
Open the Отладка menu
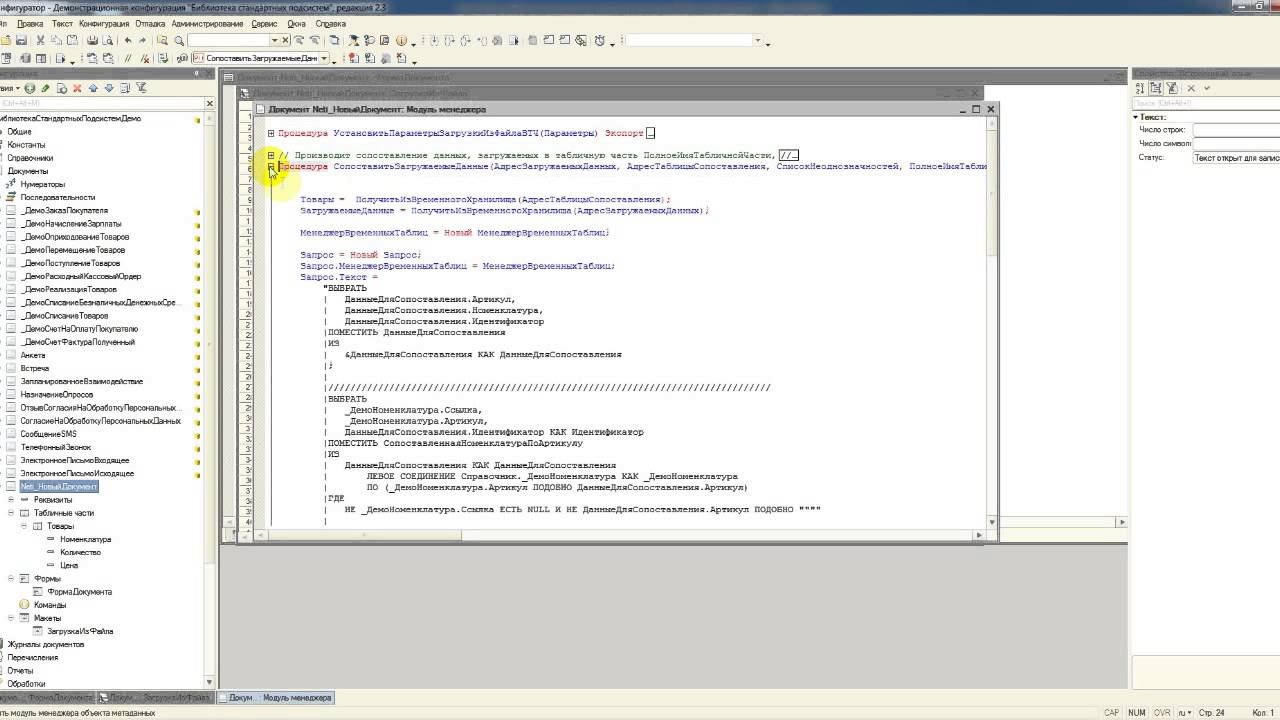[x=150, y=23]
